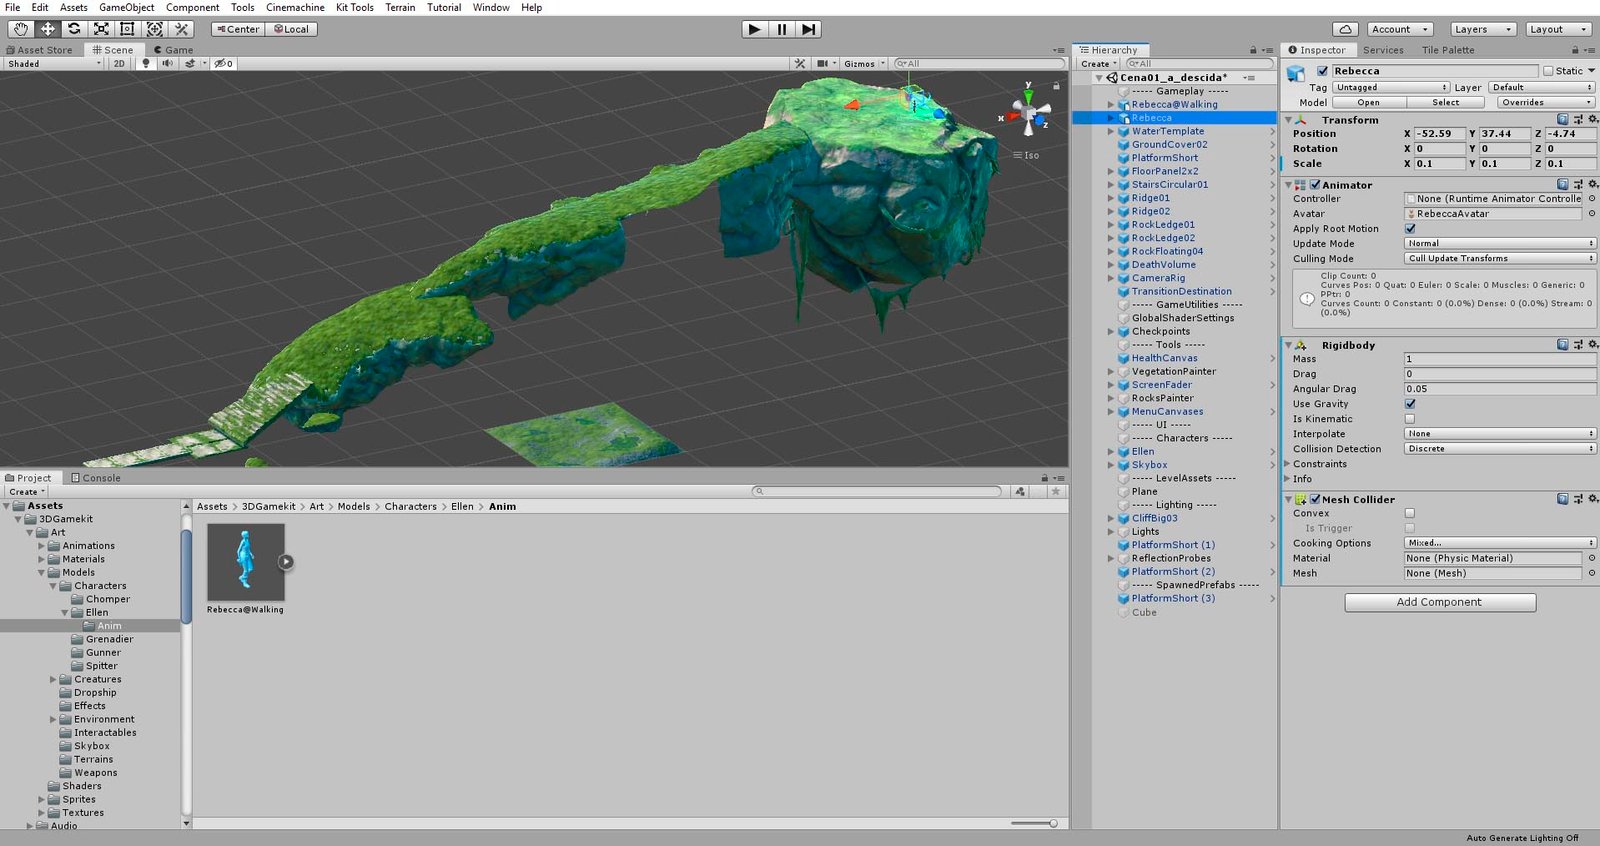The height and width of the screenshot is (846, 1600).
Task: Adjust the project thumbnail size slider
Action: click(x=1052, y=823)
